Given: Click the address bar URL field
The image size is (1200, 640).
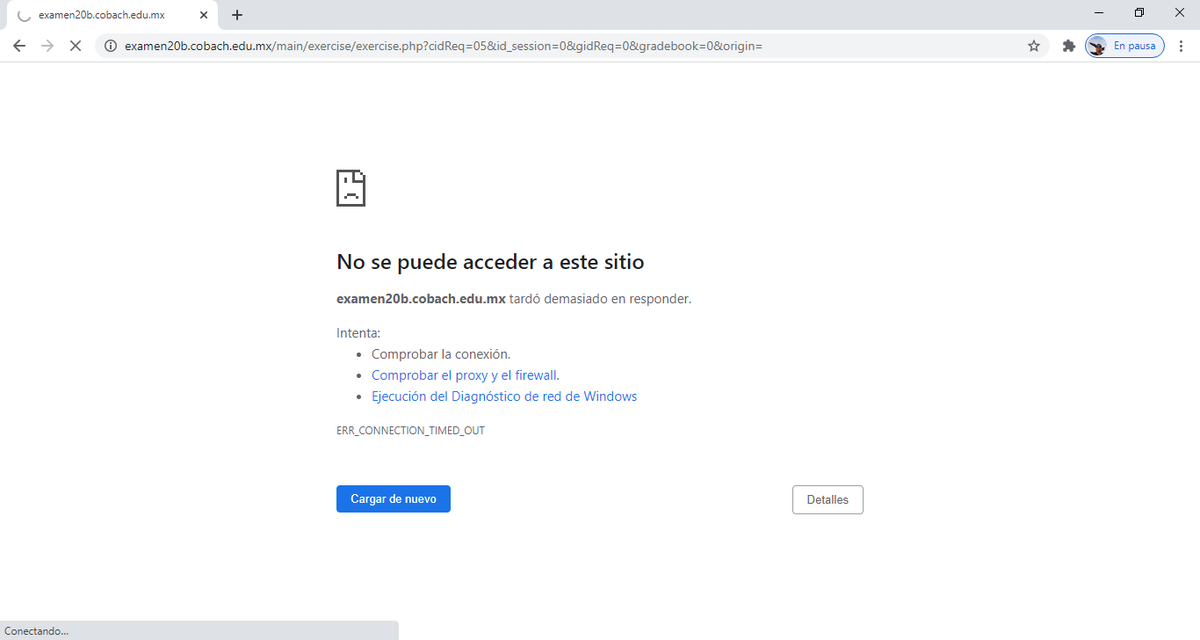Looking at the screenshot, I should 570,46.
